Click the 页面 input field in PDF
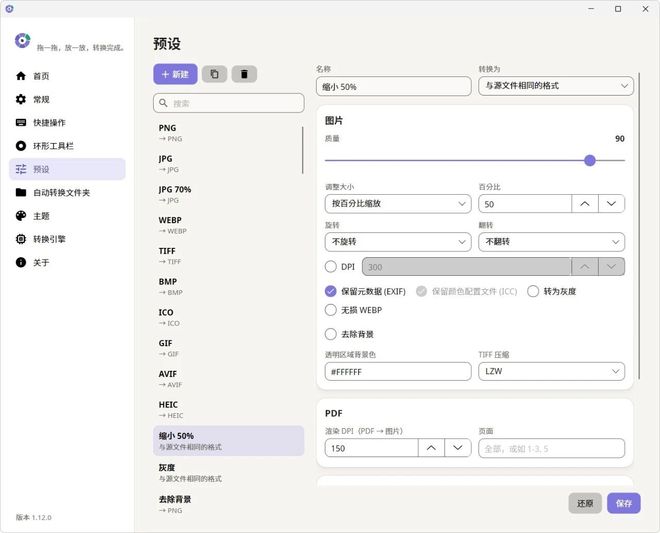The height and width of the screenshot is (533, 660). [551, 448]
